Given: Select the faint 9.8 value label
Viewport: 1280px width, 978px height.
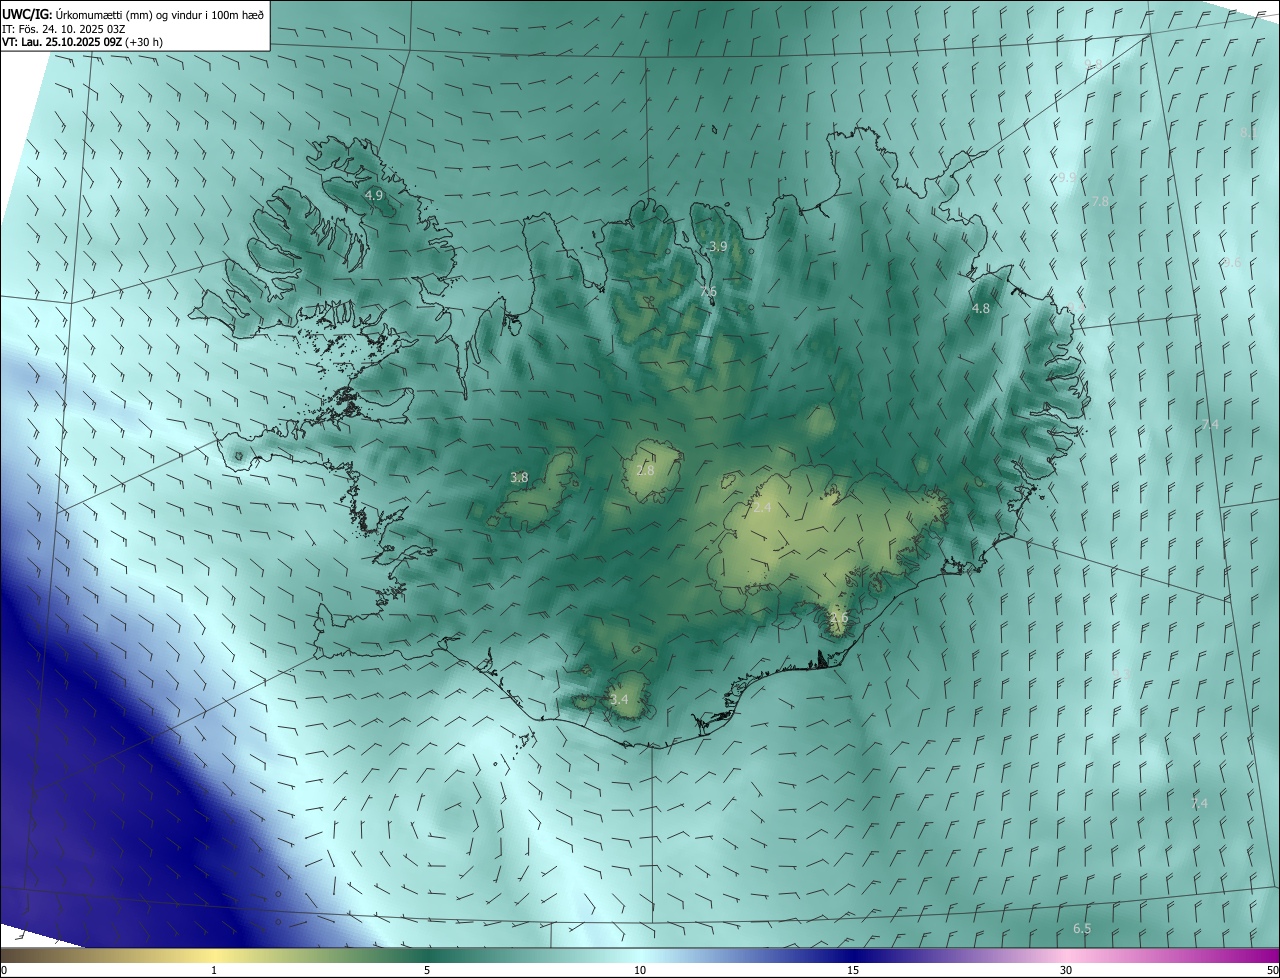Looking at the screenshot, I should point(1093,64).
